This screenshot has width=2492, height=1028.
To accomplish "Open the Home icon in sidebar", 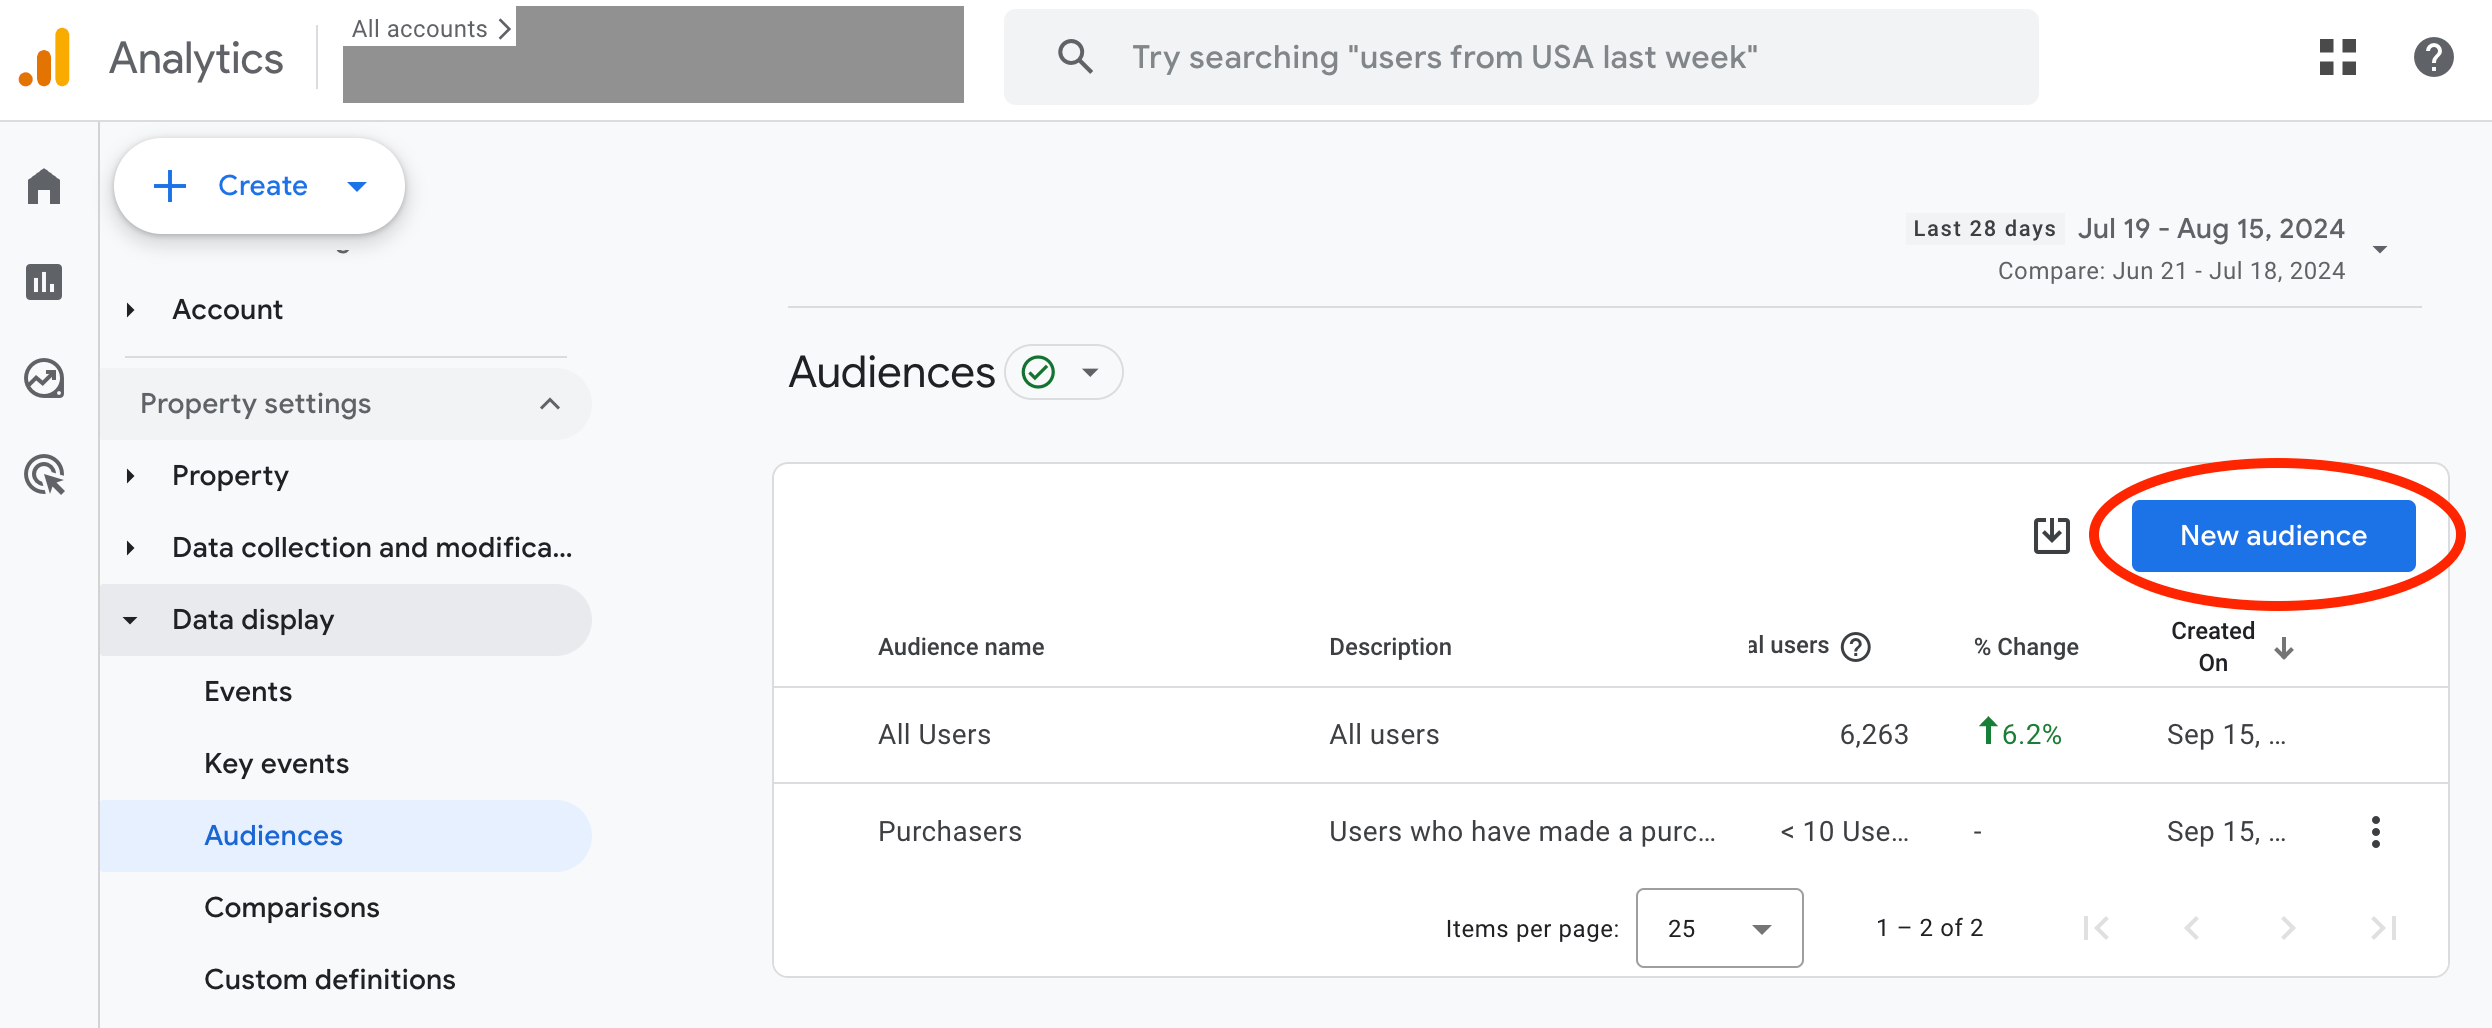I will [x=44, y=187].
